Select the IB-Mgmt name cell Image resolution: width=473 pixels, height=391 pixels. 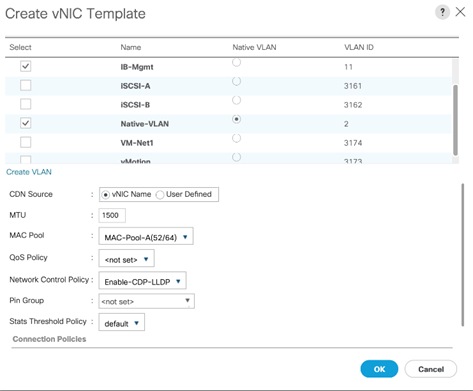pyautogui.click(x=137, y=67)
